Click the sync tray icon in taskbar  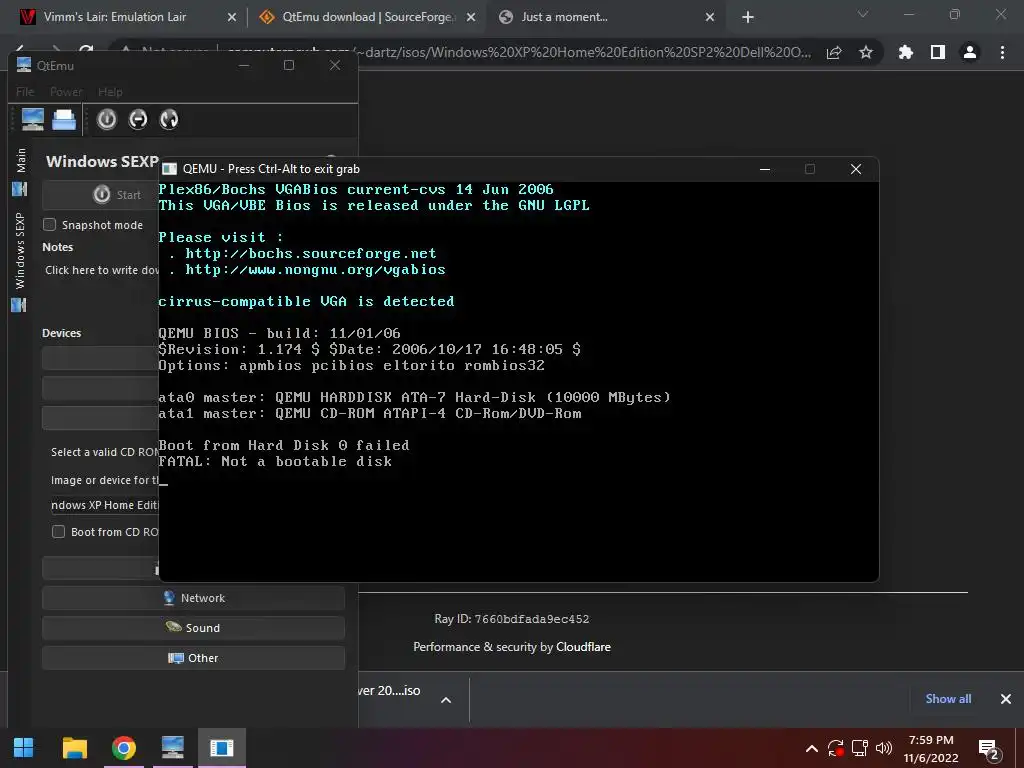point(835,748)
